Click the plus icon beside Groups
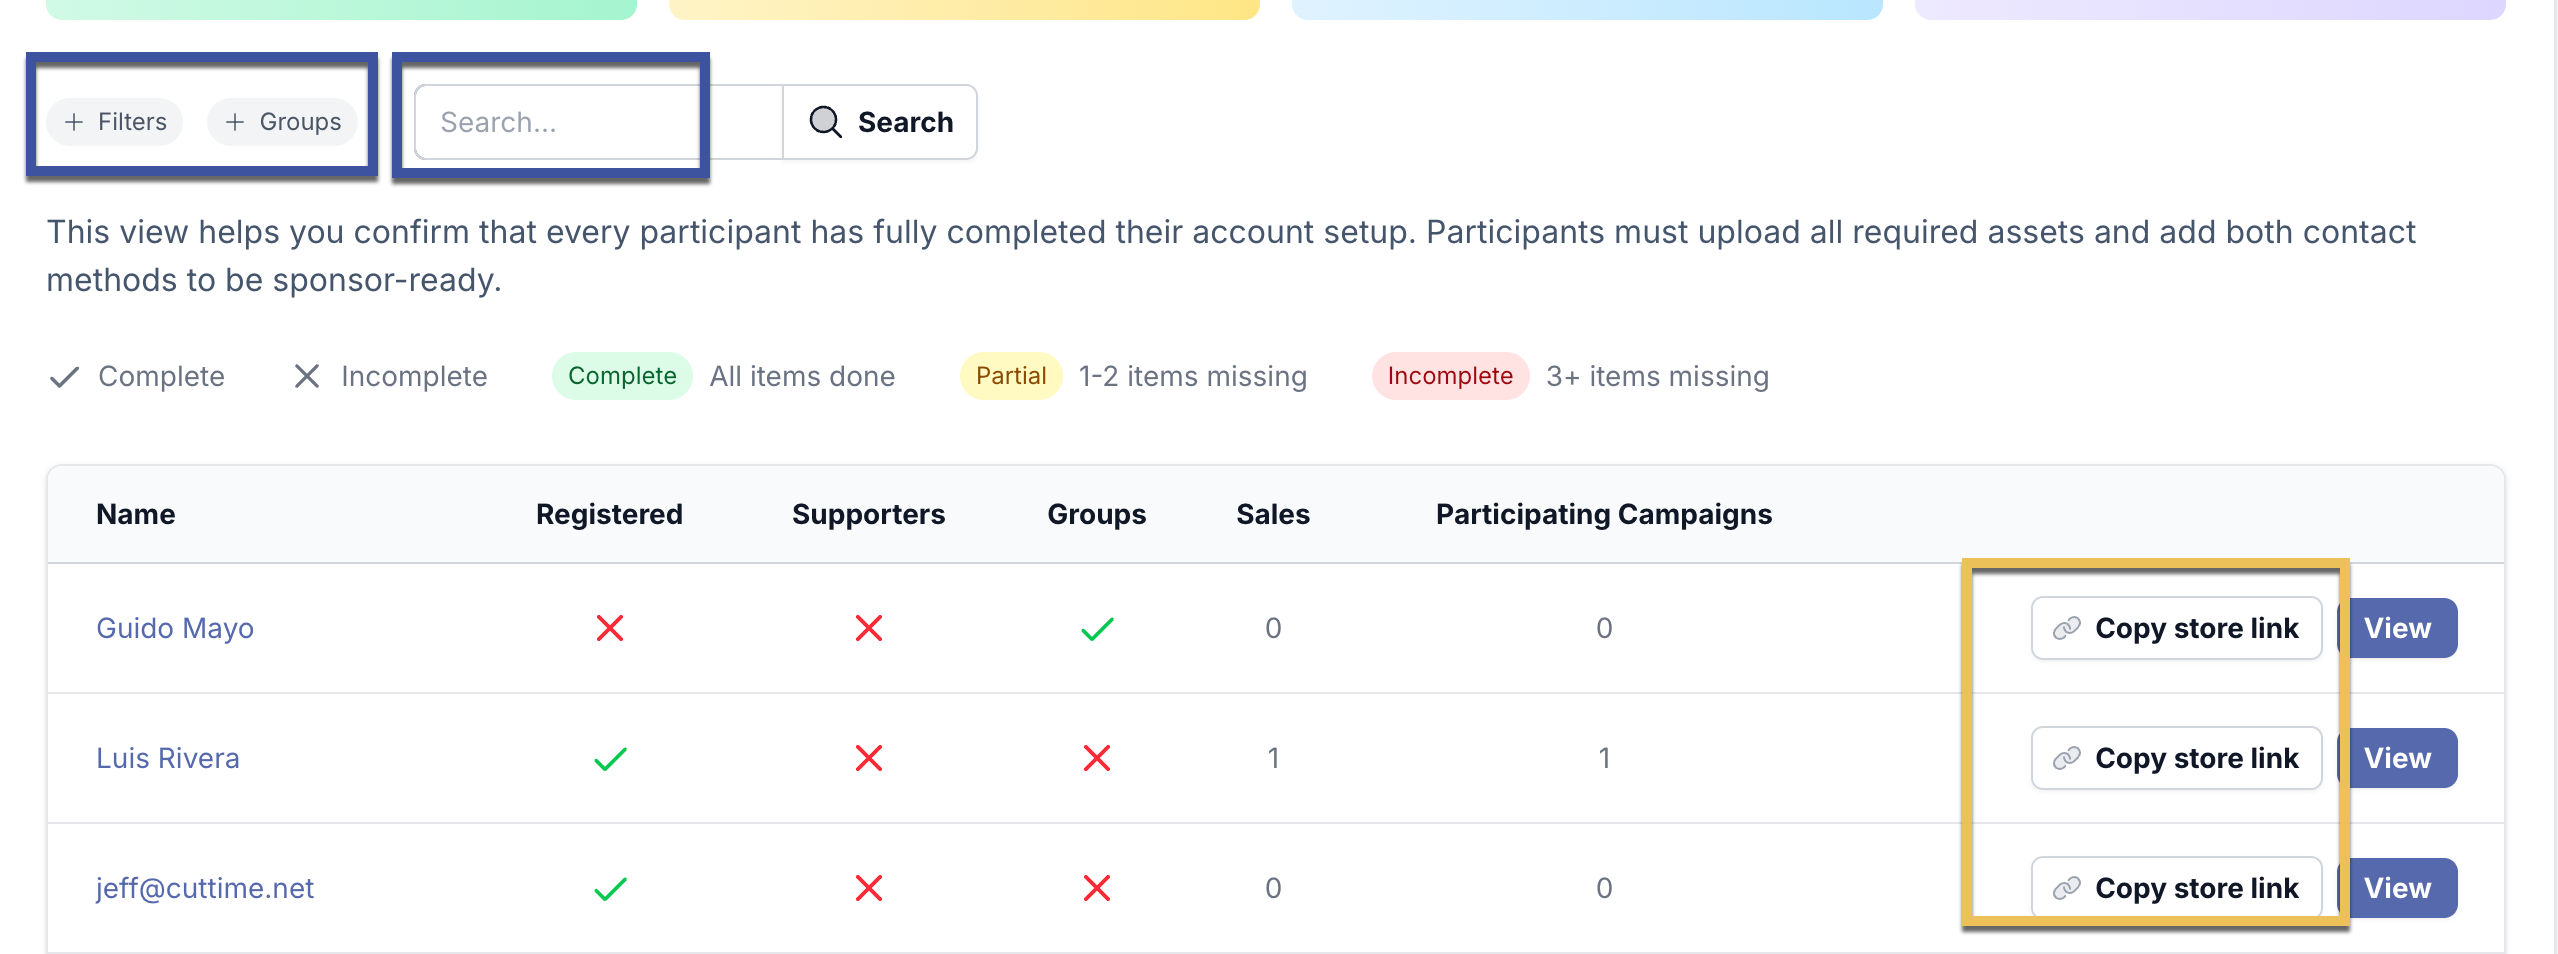 click(235, 122)
